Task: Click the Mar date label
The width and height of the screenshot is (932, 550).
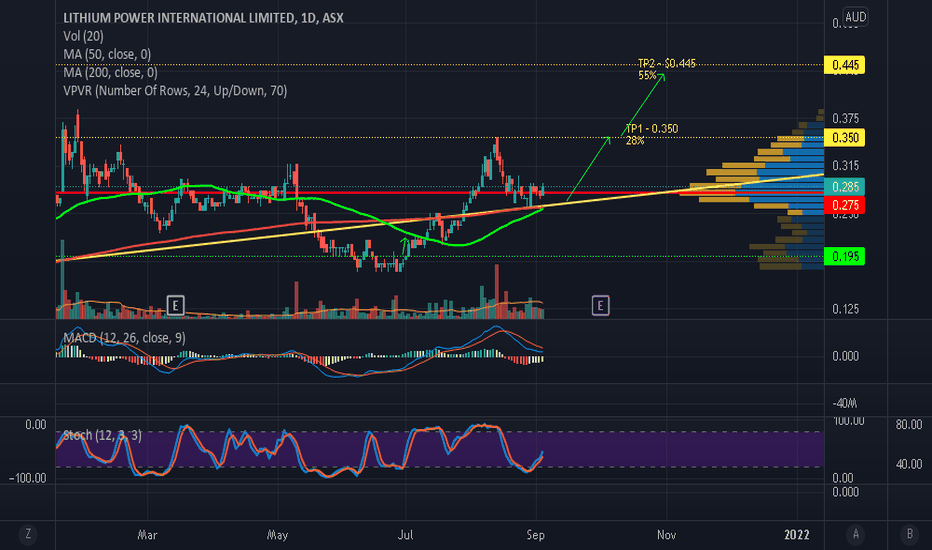Action: [x=147, y=535]
